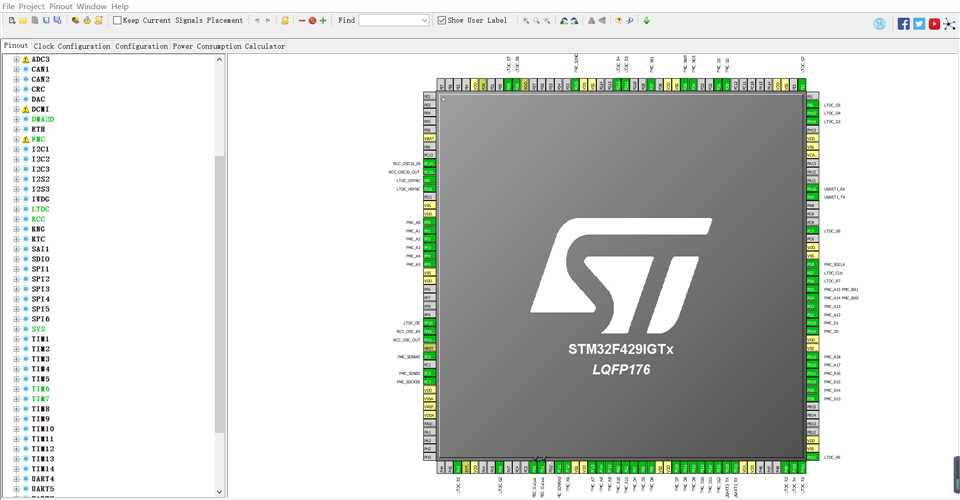The height and width of the screenshot is (500, 960).
Task: Open the Find dropdown list
Action: click(x=424, y=20)
